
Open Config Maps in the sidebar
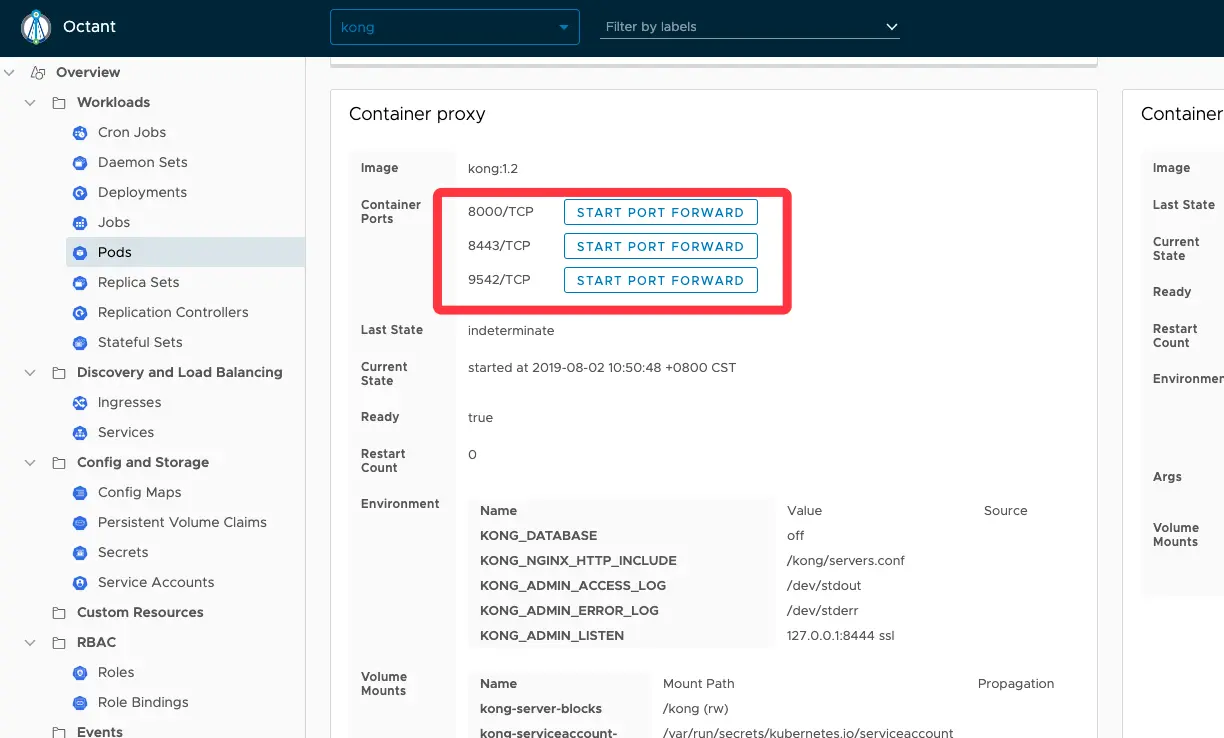140,492
